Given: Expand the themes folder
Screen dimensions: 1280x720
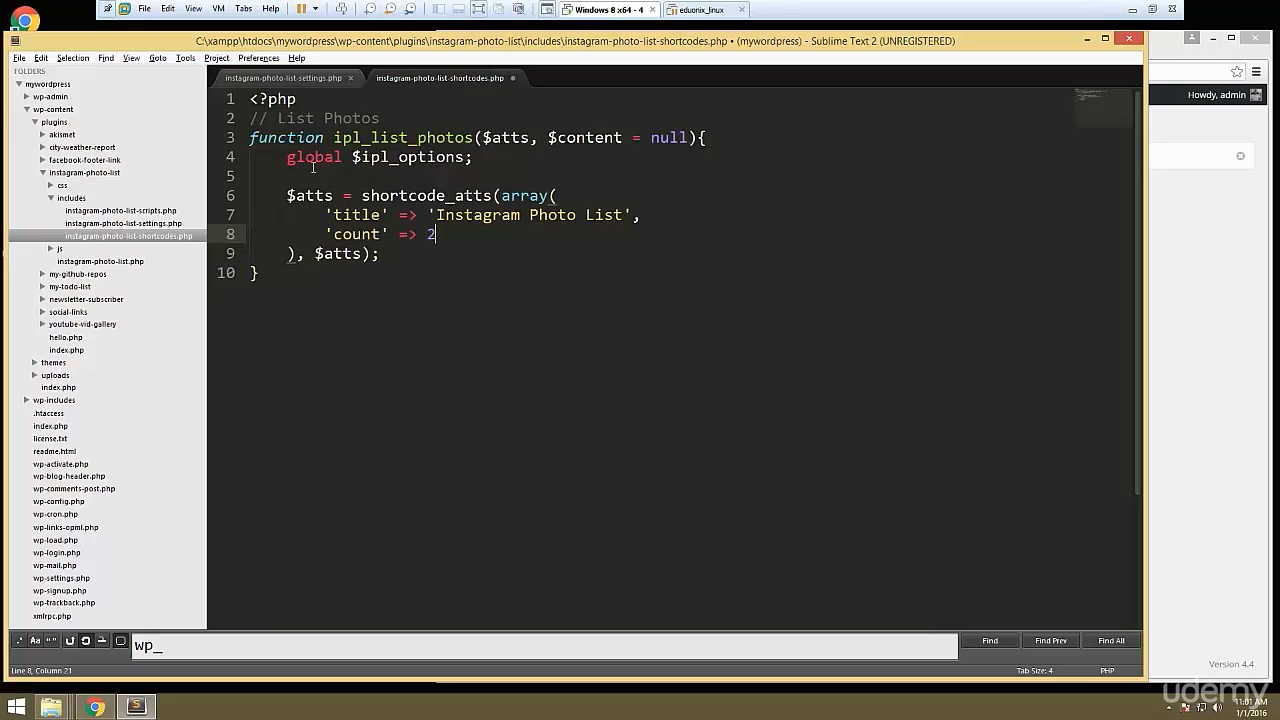Looking at the screenshot, I should coord(35,362).
